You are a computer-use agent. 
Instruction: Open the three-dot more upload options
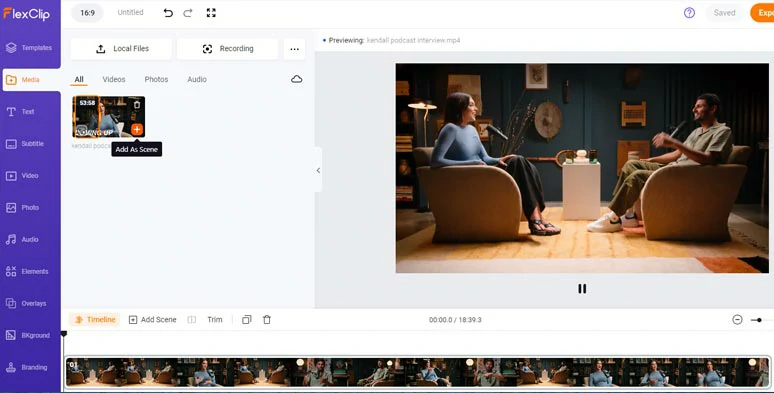click(x=295, y=49)
